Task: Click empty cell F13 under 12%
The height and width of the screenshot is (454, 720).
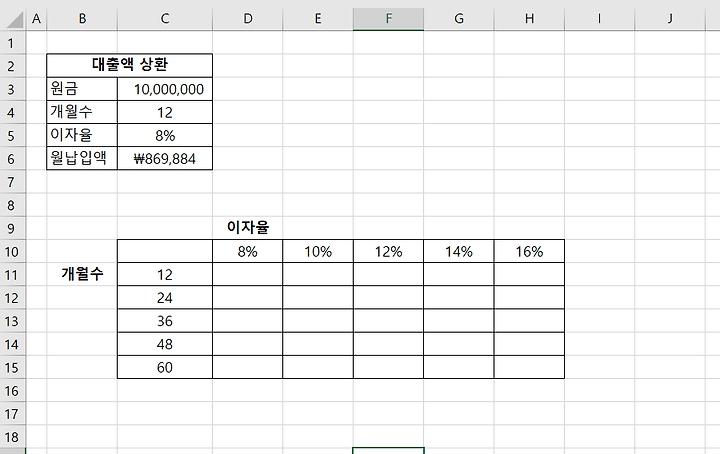Action: (x=388, y=321)
